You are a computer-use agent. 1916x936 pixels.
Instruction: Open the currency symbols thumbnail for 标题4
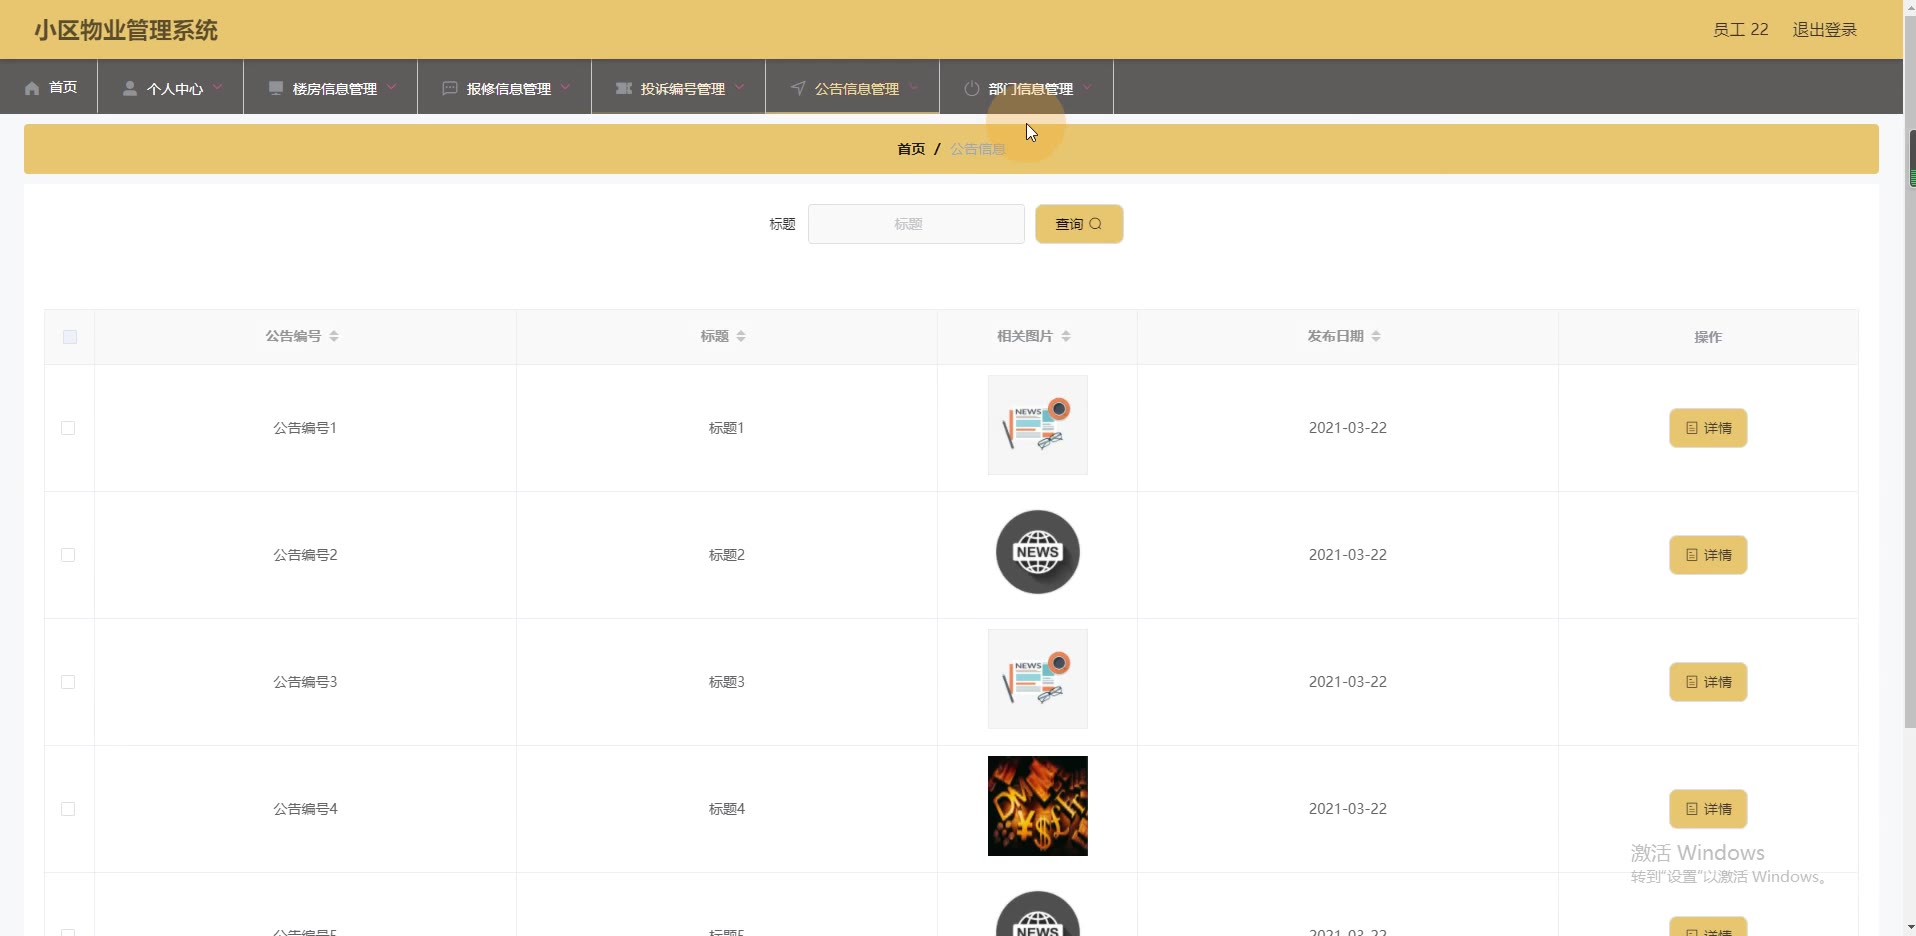[1038, 806]
